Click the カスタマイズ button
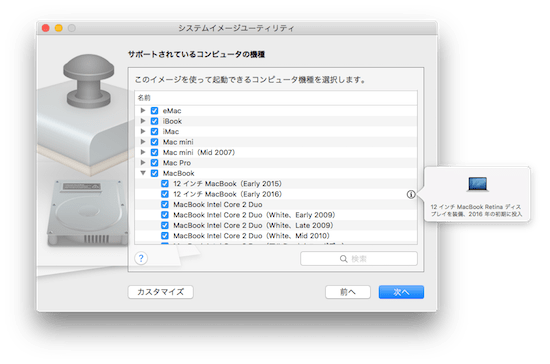 [161, 292]
